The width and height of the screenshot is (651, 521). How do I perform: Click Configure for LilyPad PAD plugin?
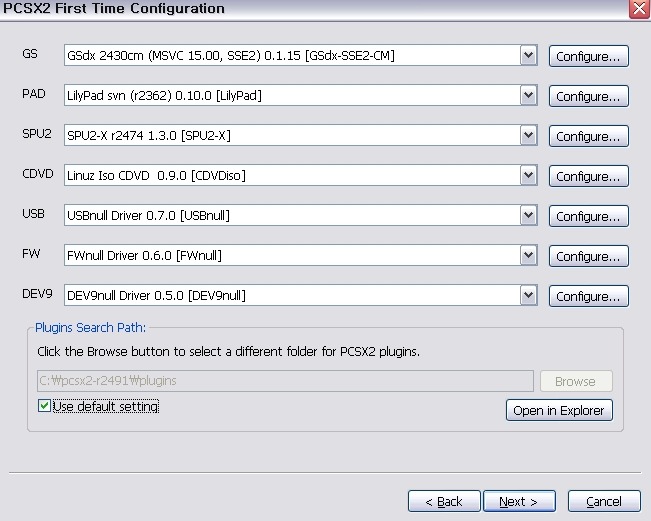point(588,97)
